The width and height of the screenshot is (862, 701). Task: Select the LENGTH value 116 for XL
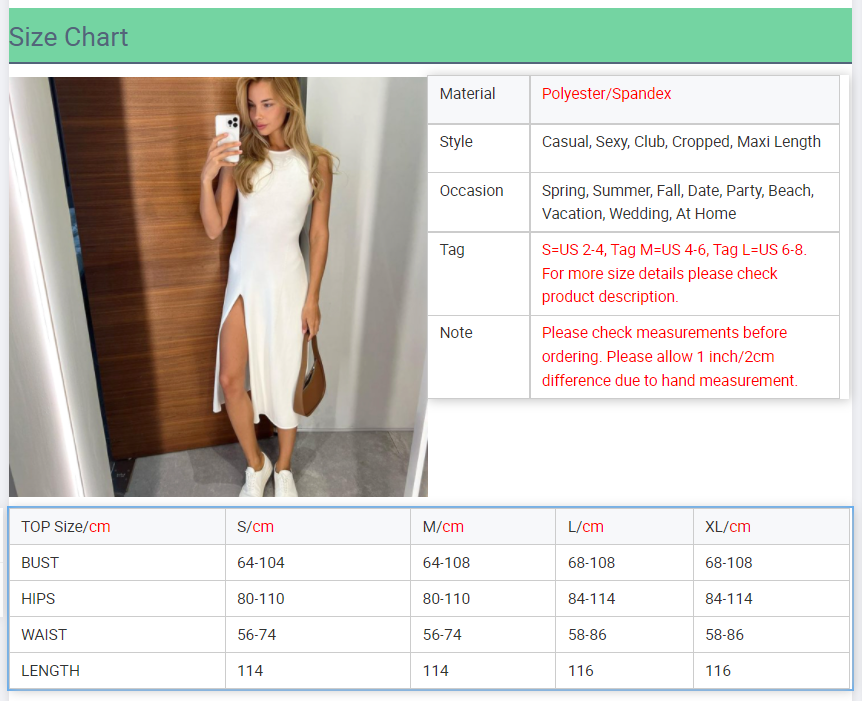[x=718, y=671]
